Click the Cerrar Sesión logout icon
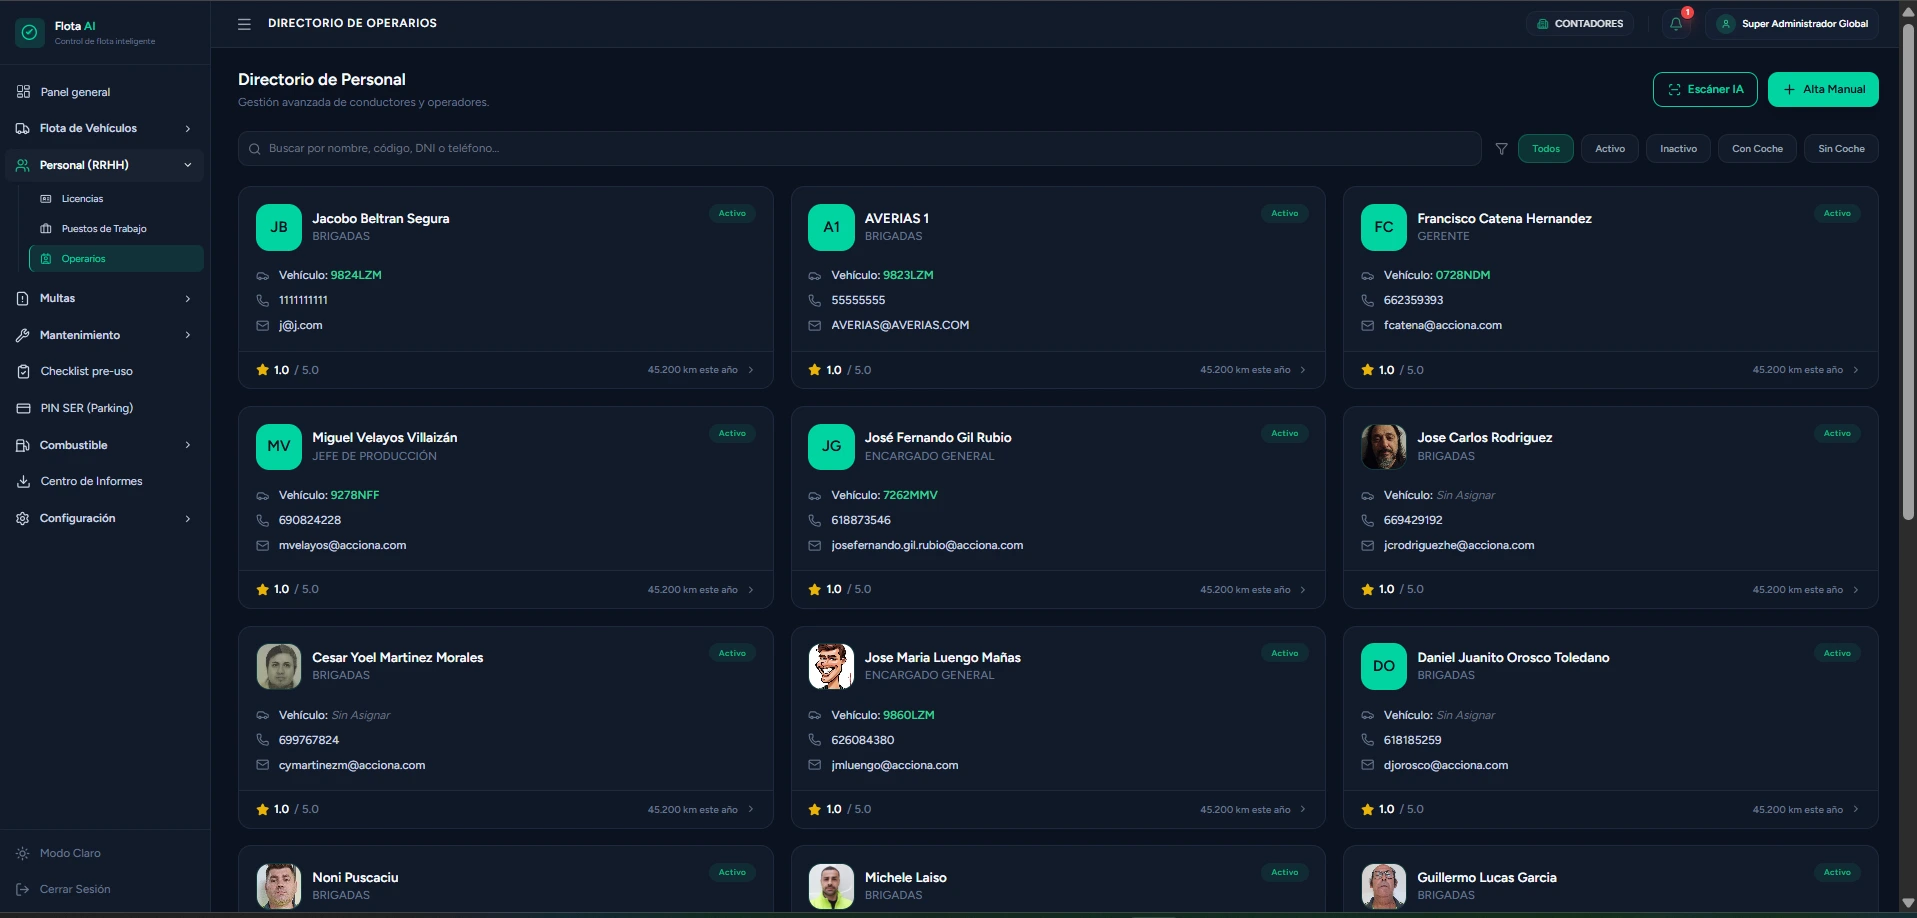This screenshot has width=1917, height=918. click(x=23, y=889)
